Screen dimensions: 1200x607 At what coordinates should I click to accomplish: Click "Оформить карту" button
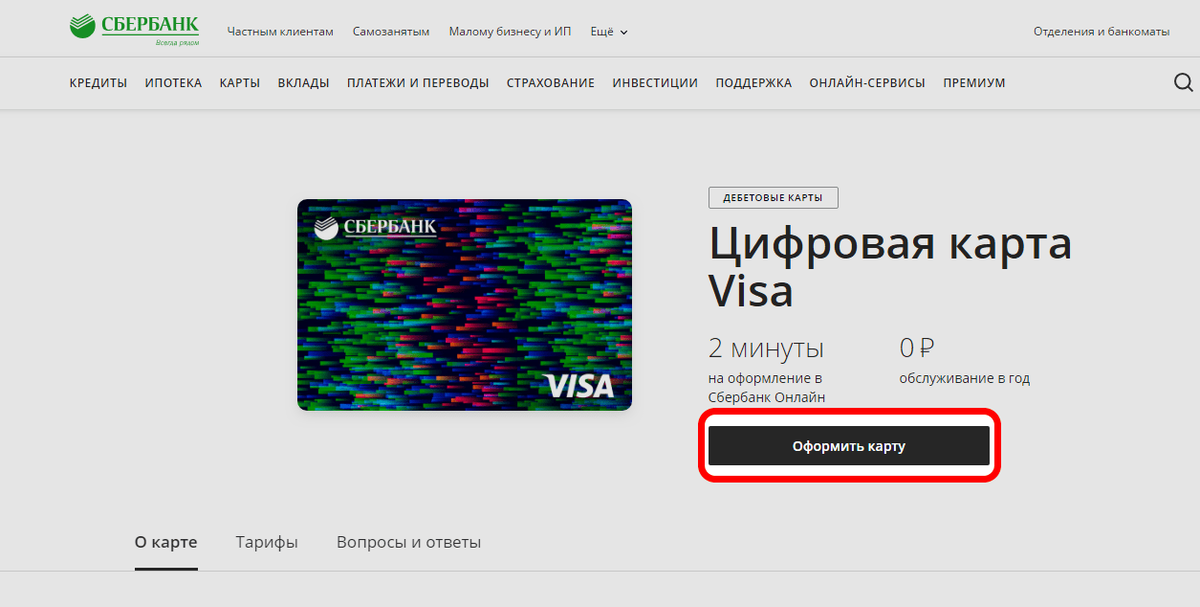point(849,446)
